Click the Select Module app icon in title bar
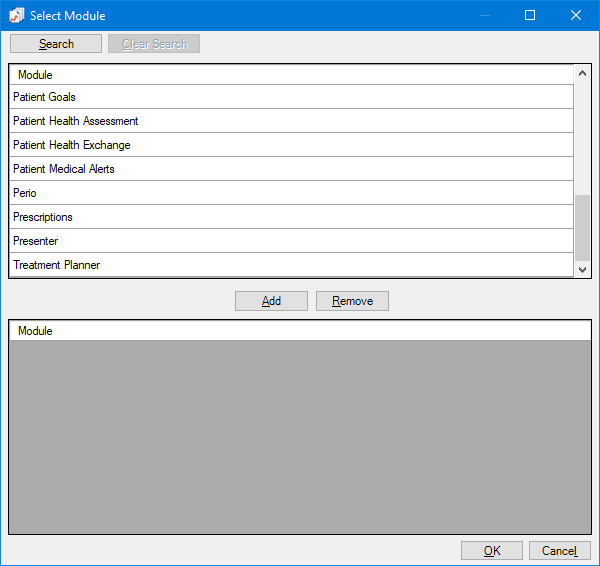The width and height of the screenshot is (600, 566). 16,15
